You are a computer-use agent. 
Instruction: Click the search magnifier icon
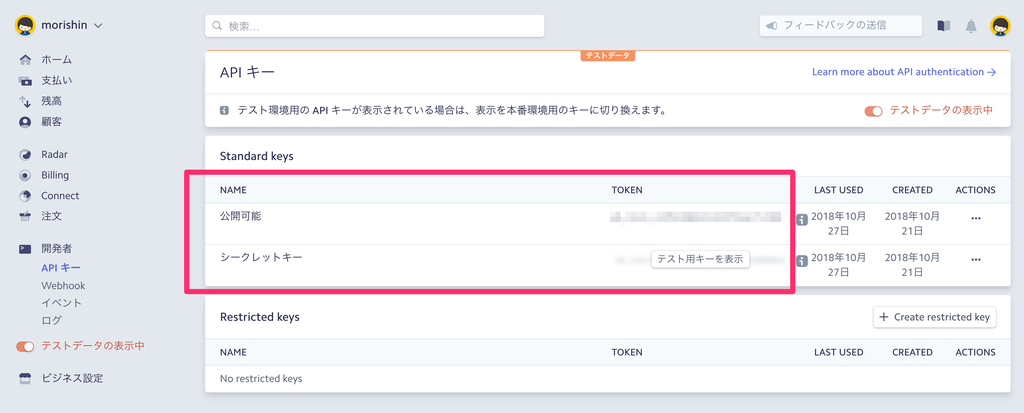pyautogui.click(x=217, y=26)
